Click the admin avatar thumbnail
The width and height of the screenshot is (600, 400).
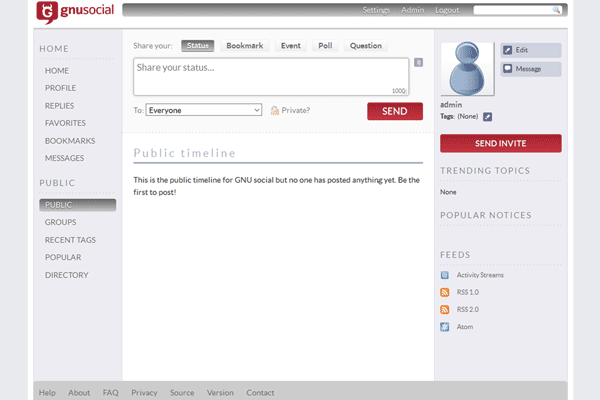pos(467,70)
